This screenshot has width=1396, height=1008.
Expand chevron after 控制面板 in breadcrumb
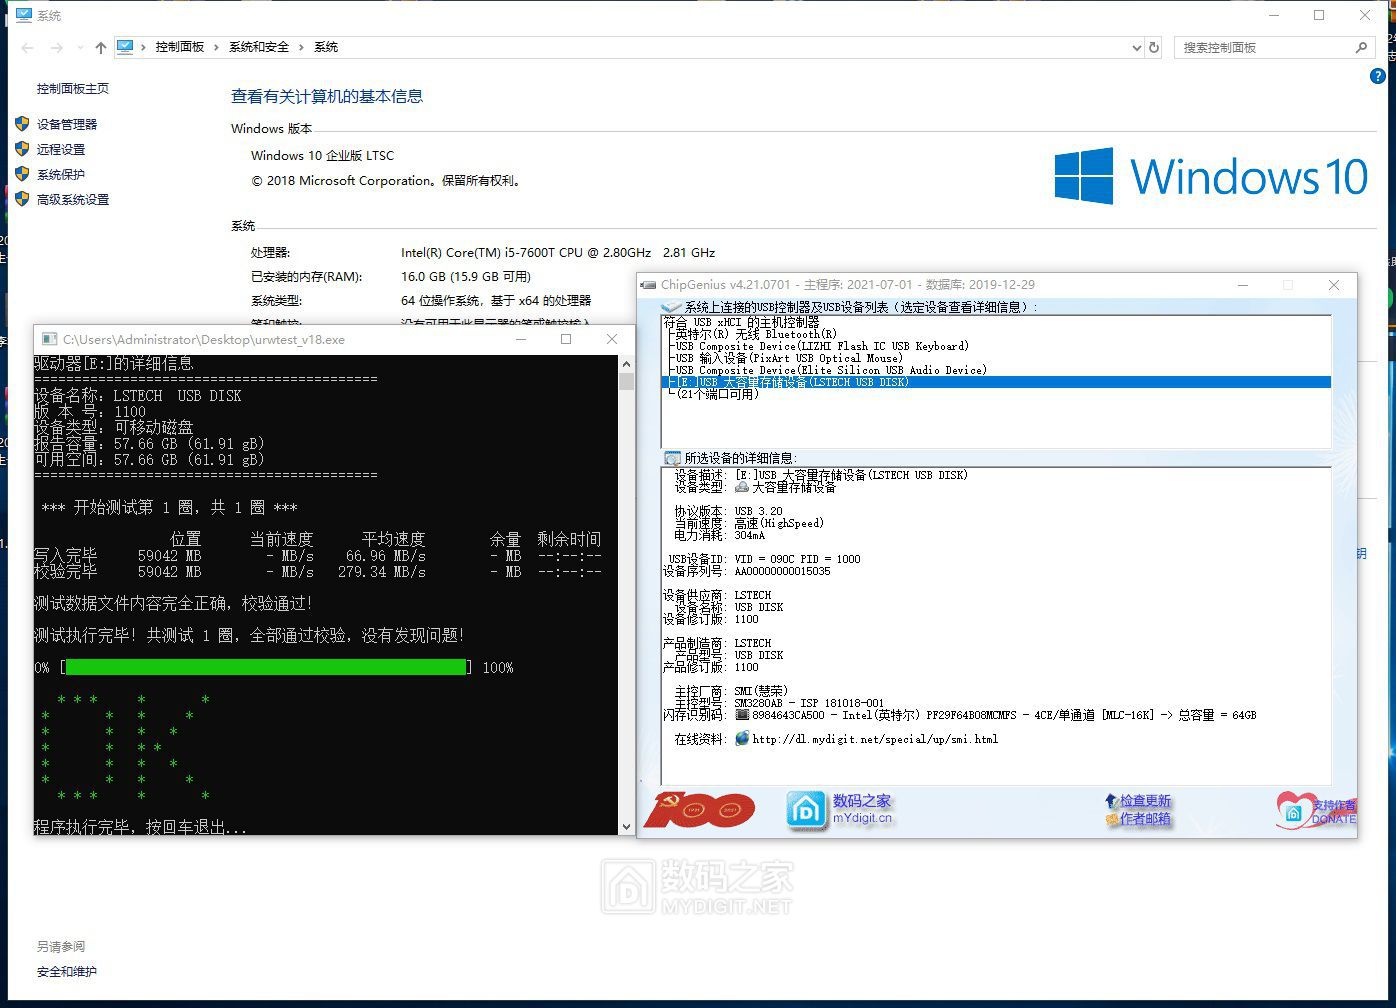click(x=217, y=47)
